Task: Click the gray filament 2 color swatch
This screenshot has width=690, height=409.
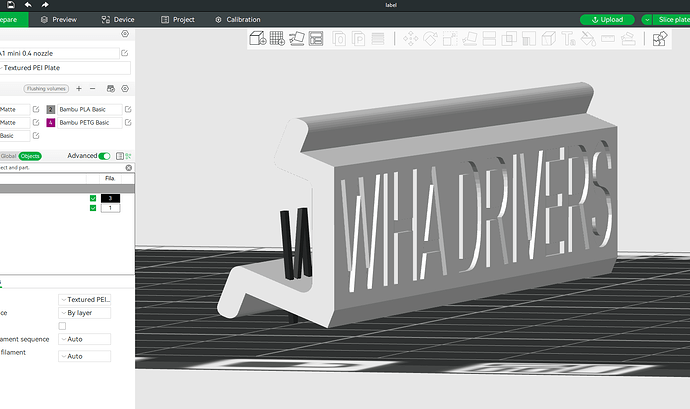Action: (51, 109)
